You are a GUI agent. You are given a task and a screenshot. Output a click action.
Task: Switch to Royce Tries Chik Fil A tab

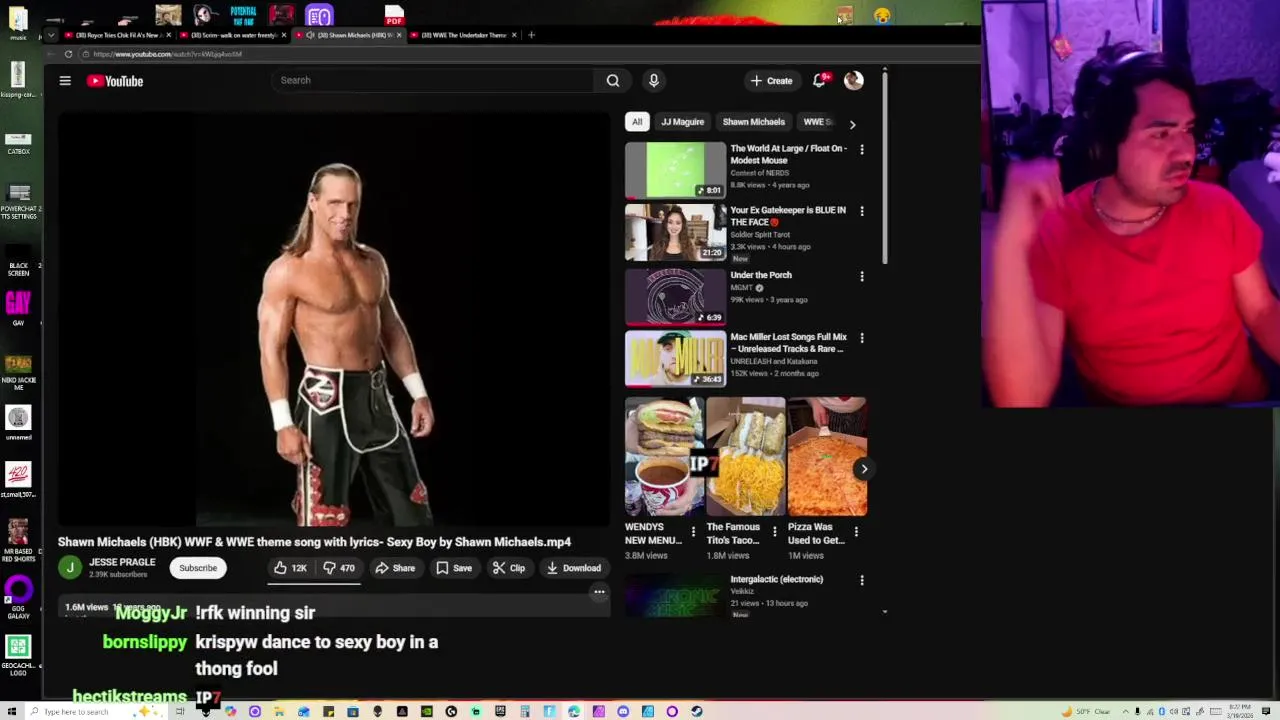tap(118, 35)
